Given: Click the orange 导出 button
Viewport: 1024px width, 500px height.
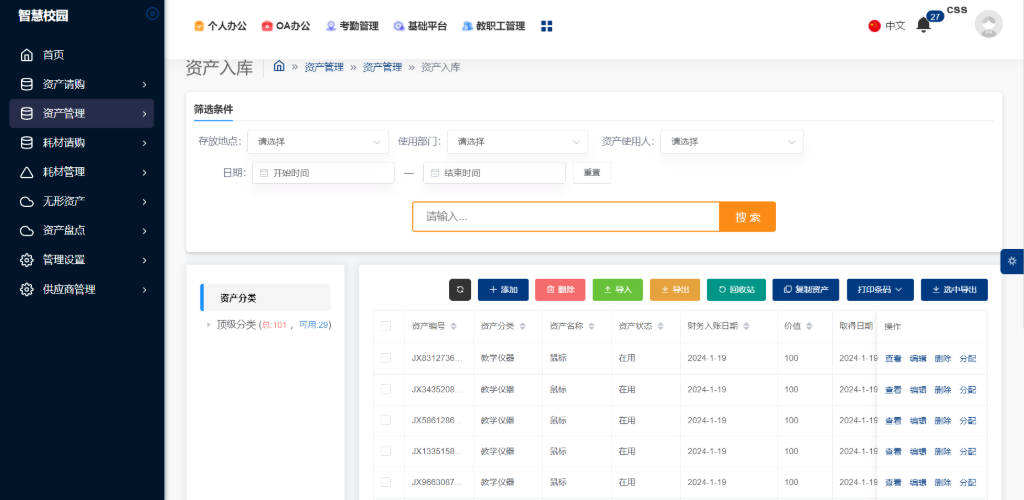Looking at the screenshot, I should [675, 290].
